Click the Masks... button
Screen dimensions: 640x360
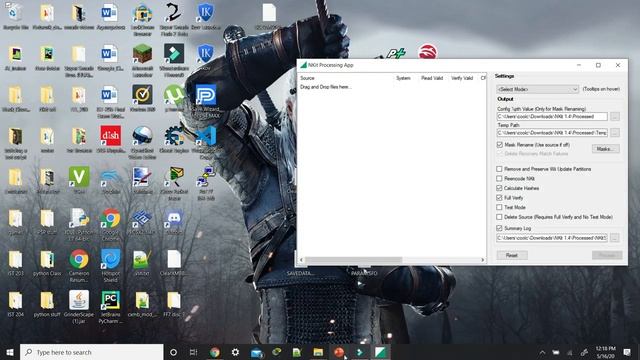606,149
